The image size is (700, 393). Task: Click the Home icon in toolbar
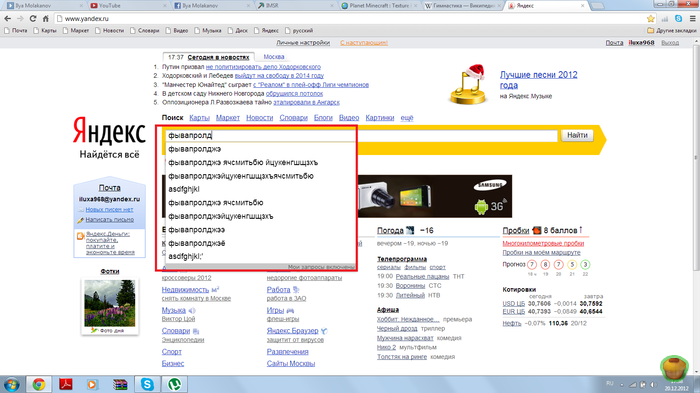[46, 19]
